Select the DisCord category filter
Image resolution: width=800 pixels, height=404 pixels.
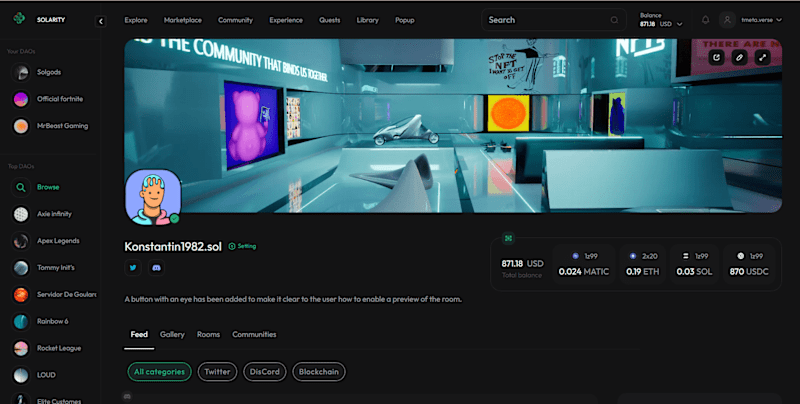click(265, 372)
